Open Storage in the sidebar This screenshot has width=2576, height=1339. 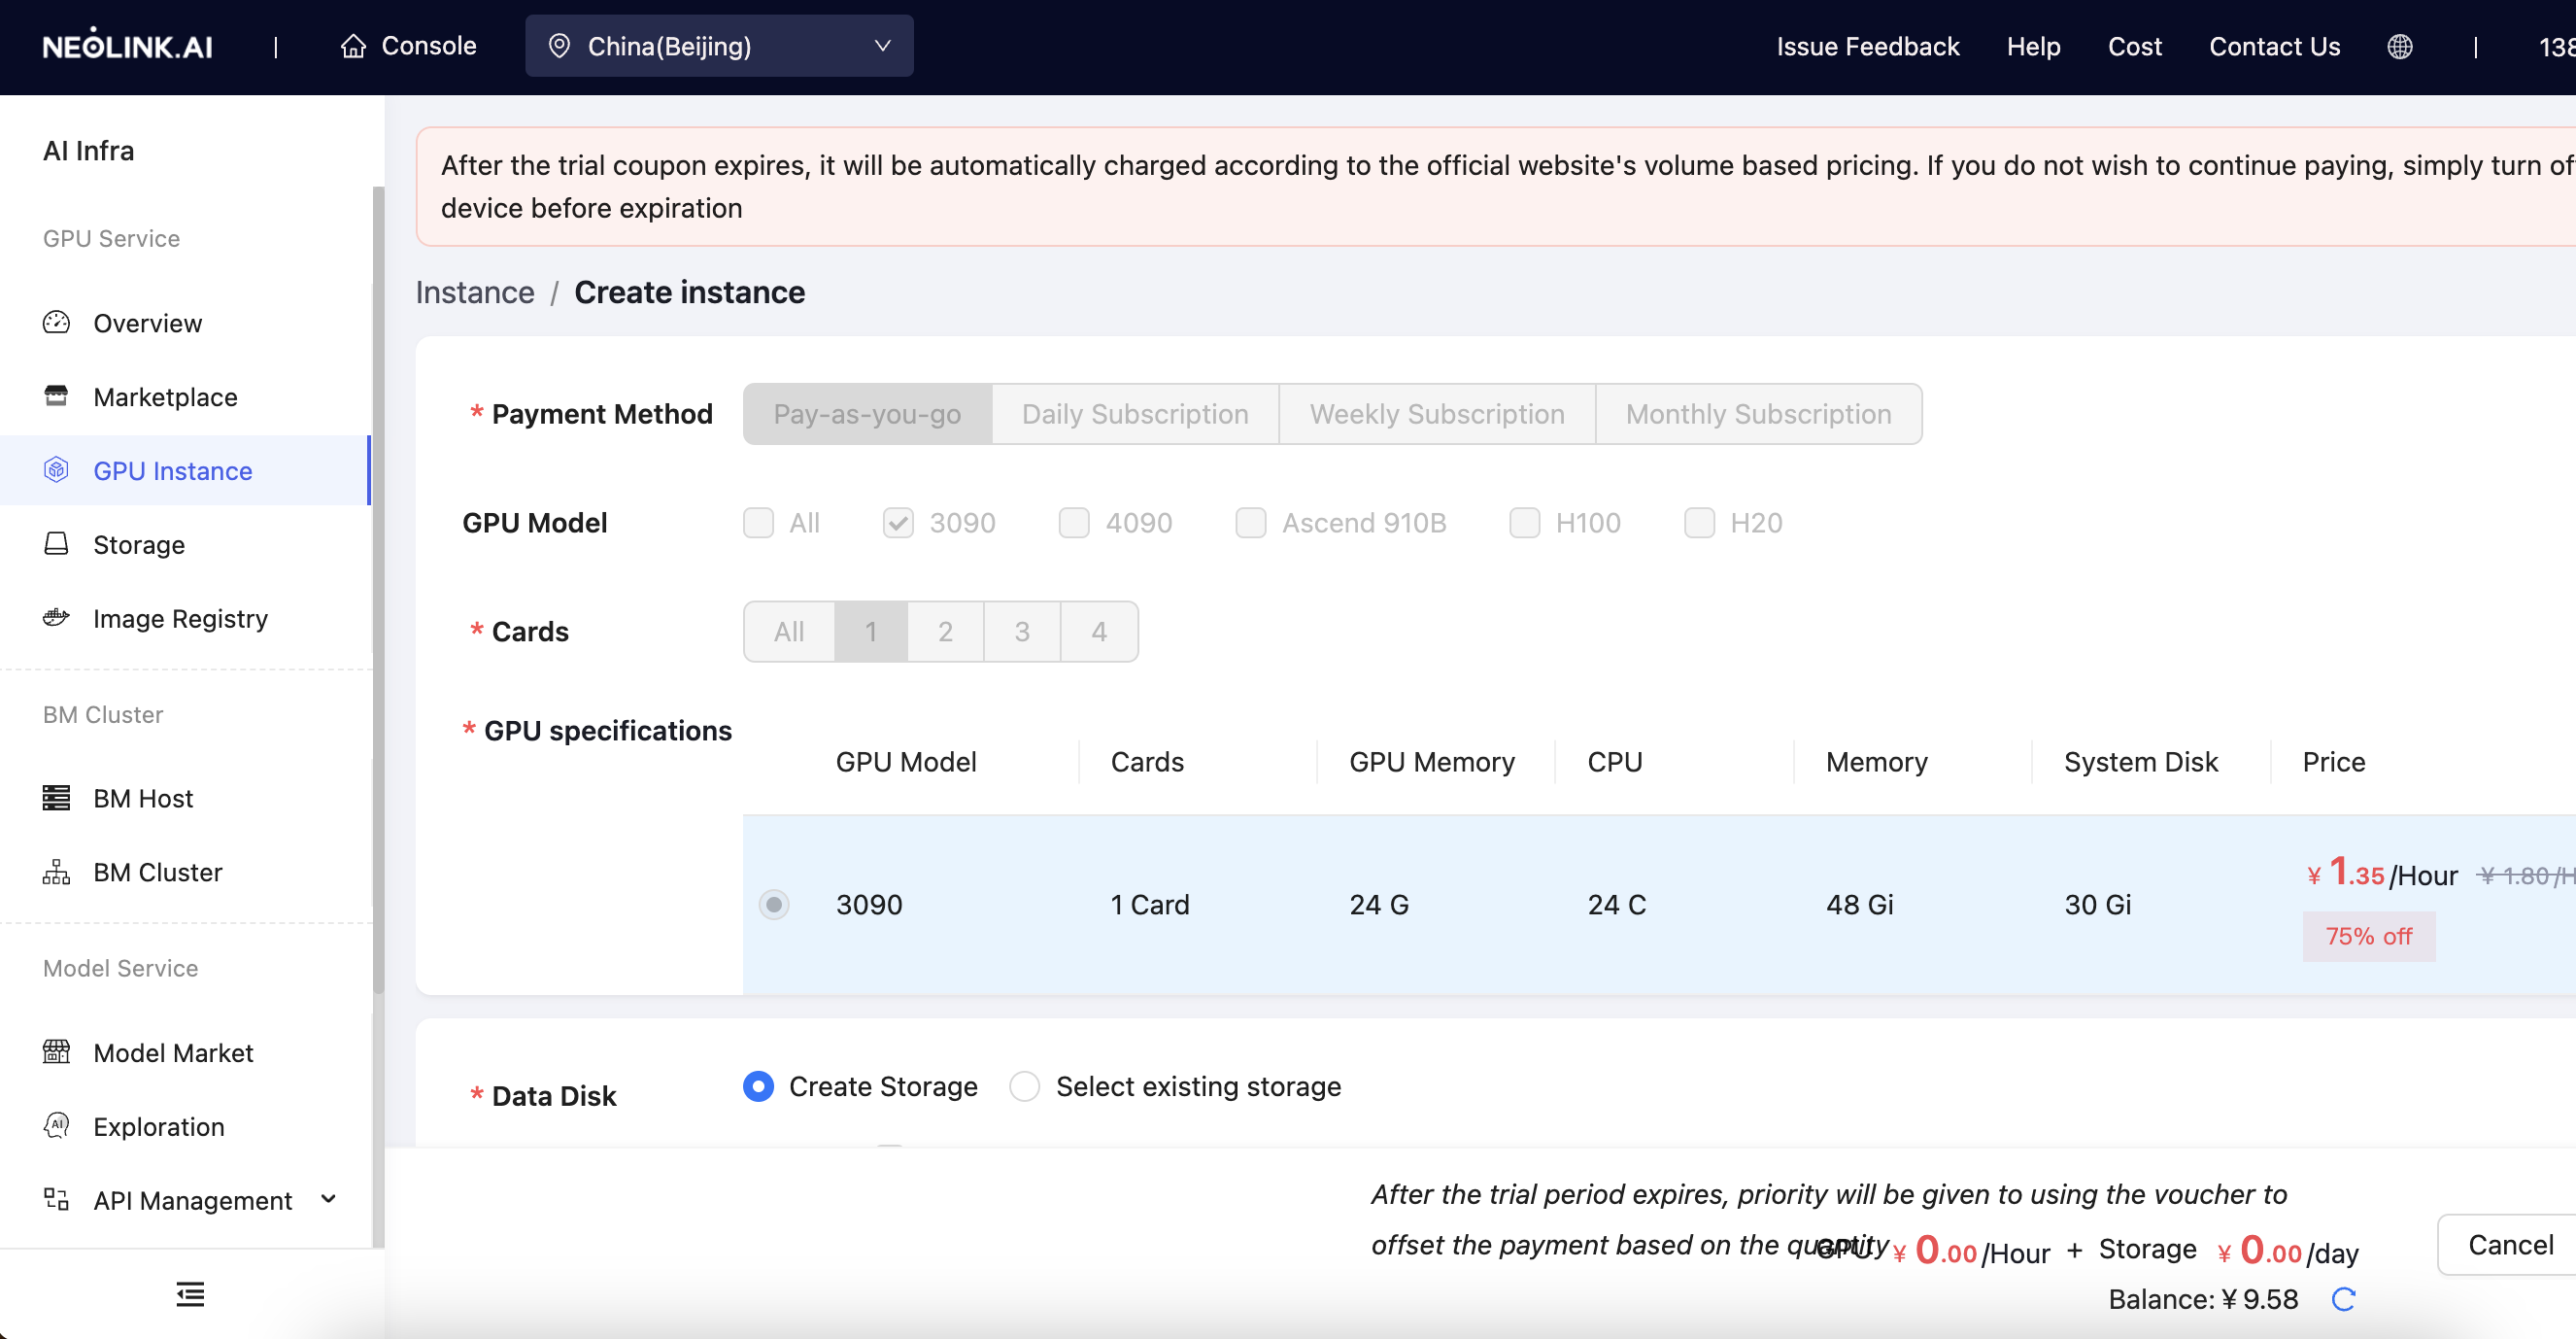pyautogui.click(x=186, y=544)
